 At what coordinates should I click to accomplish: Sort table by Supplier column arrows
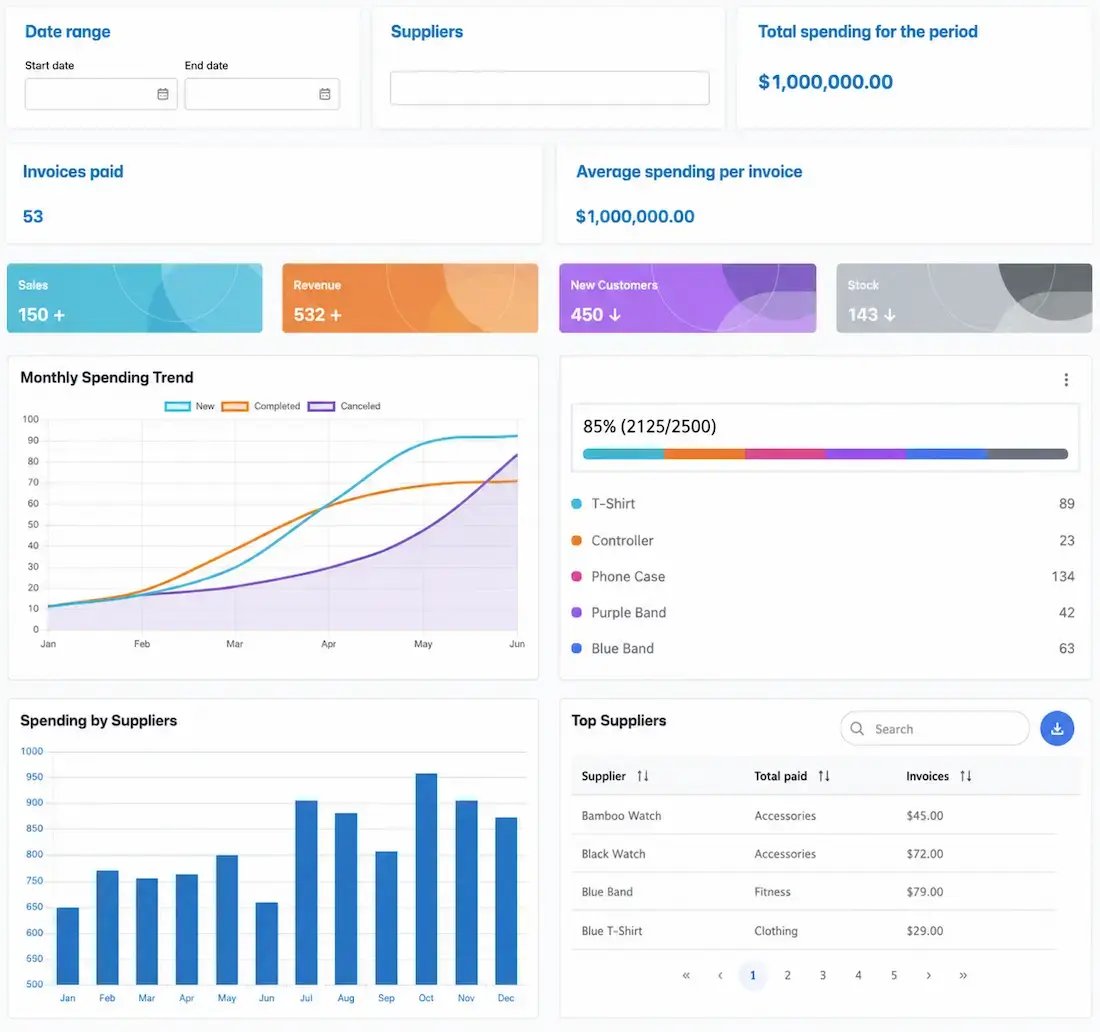pos(643,776)
